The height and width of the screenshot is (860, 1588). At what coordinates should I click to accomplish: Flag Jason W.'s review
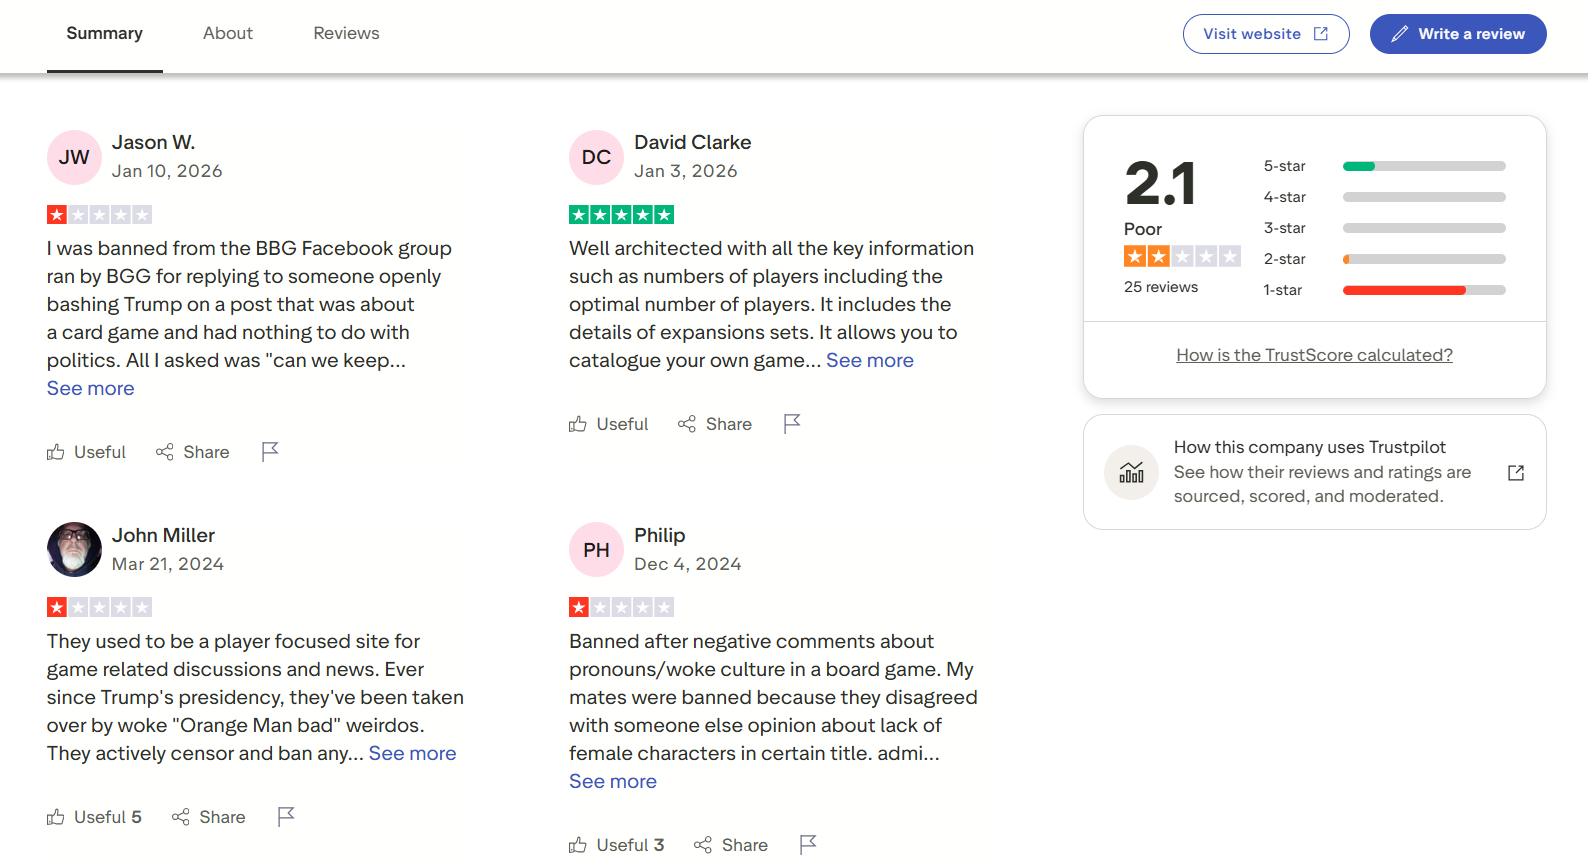[x=270, y=452]
